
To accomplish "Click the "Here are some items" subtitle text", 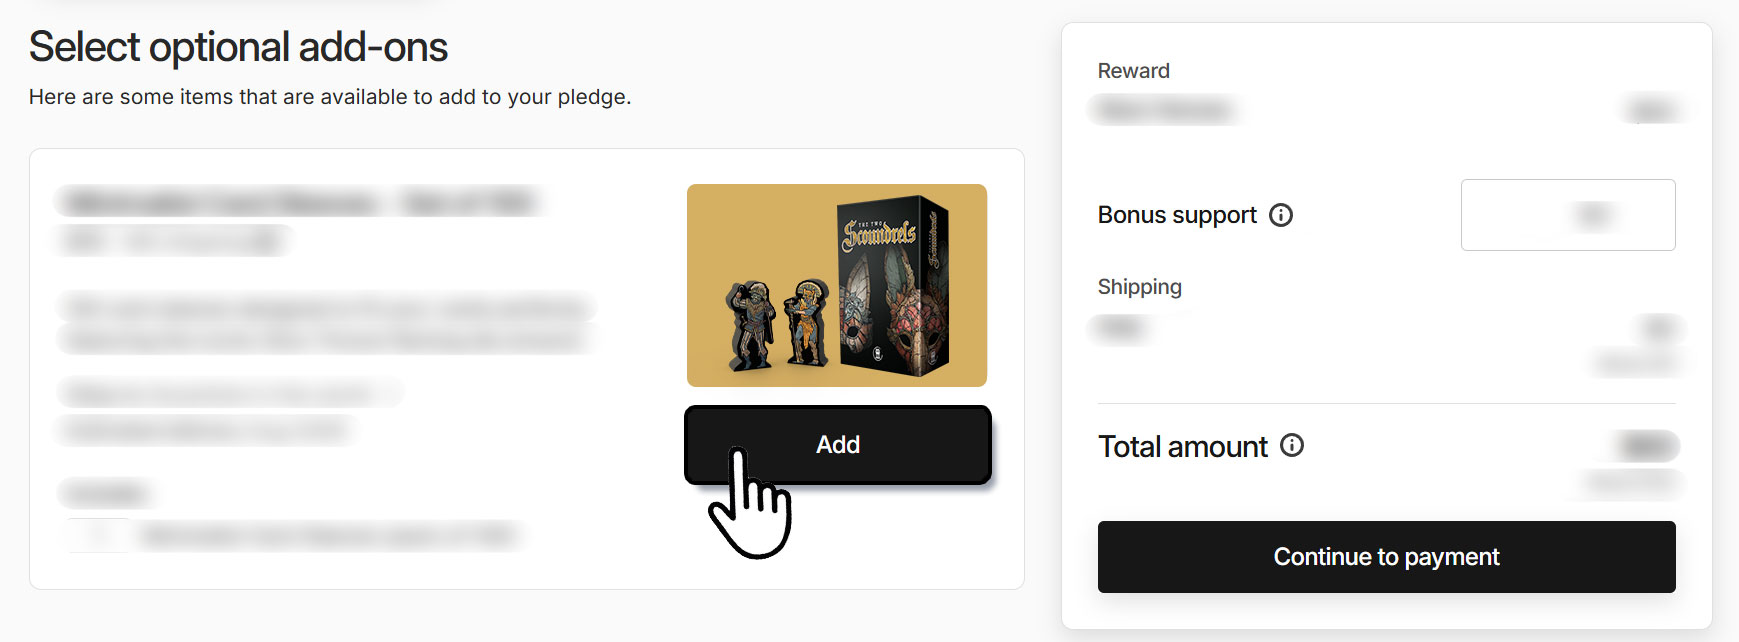I will tap(330, 97).
